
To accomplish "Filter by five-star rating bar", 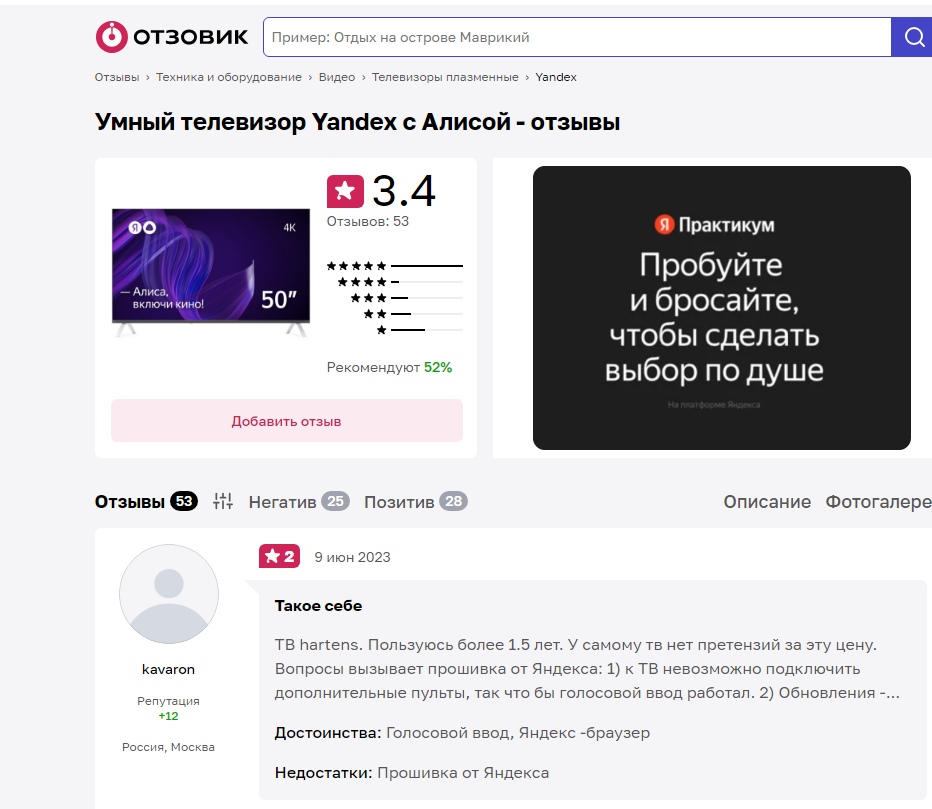I will tap(395, 266).
